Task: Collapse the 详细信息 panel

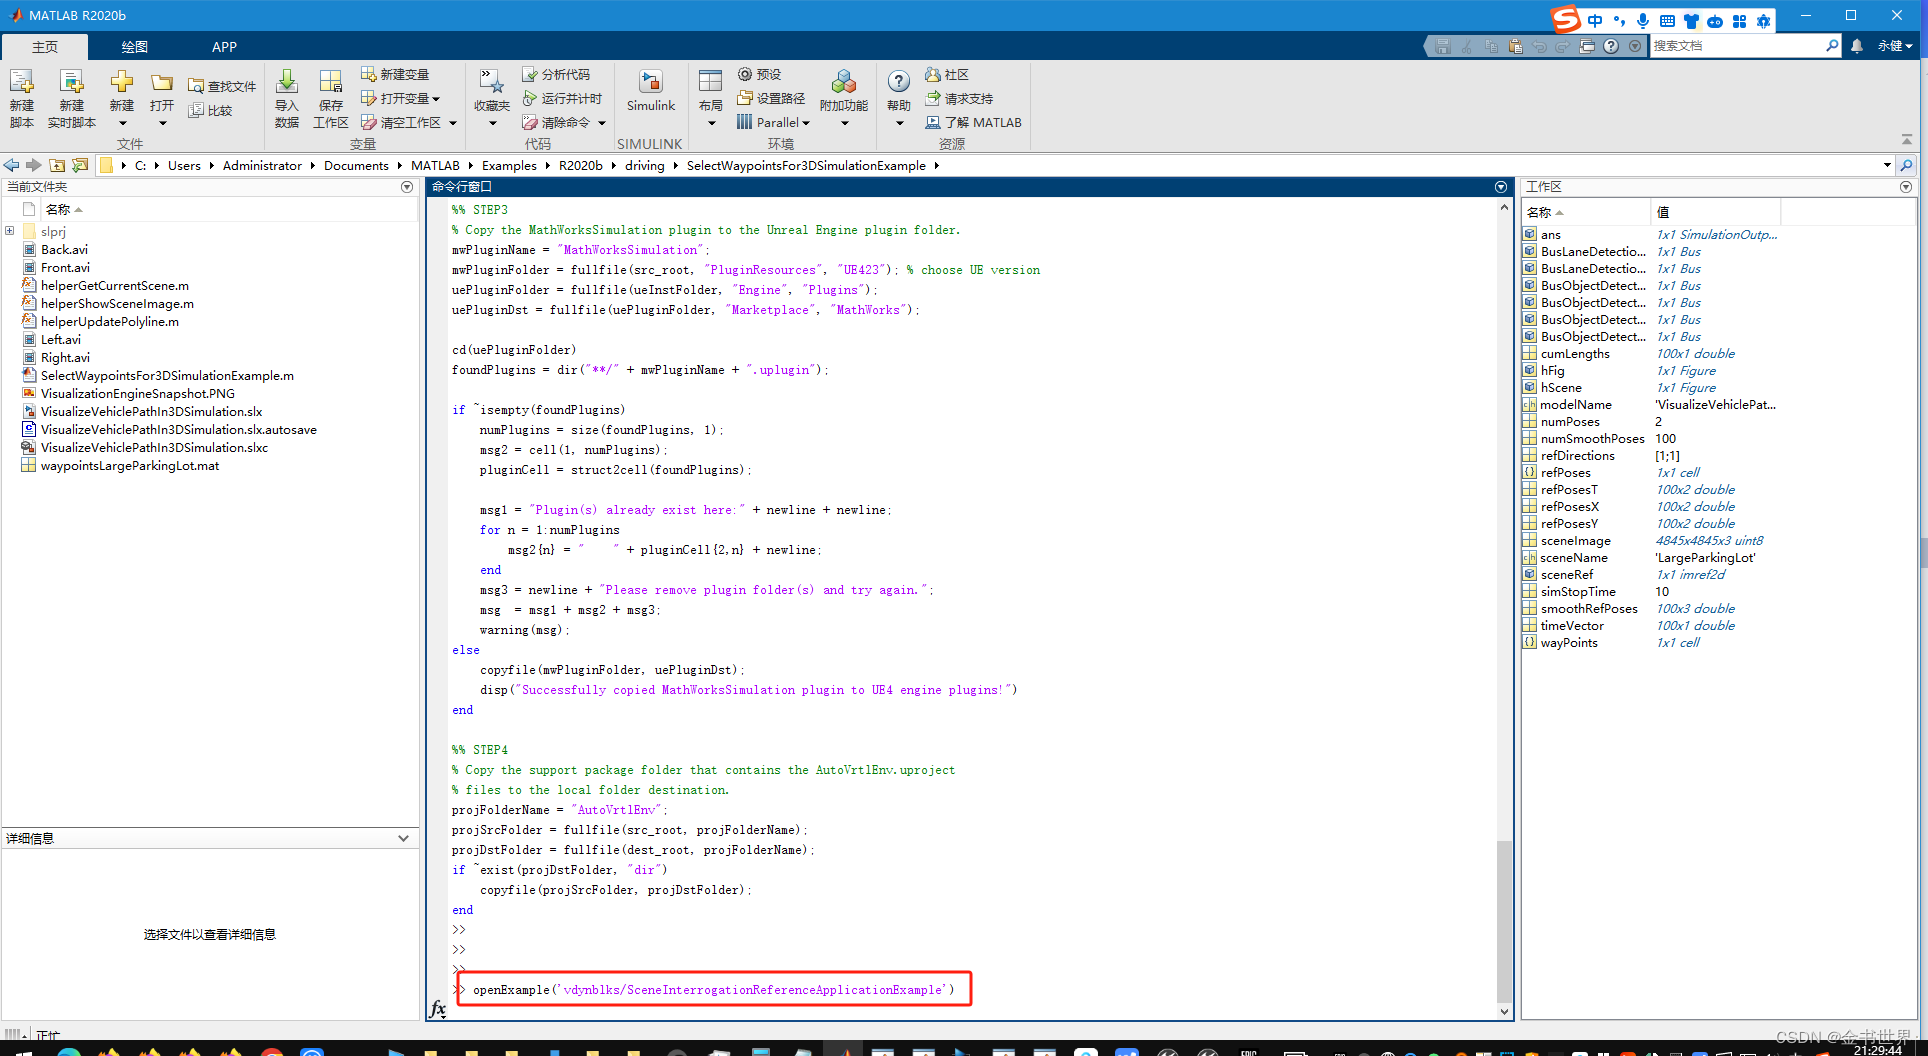Action: tap(403, 838)
